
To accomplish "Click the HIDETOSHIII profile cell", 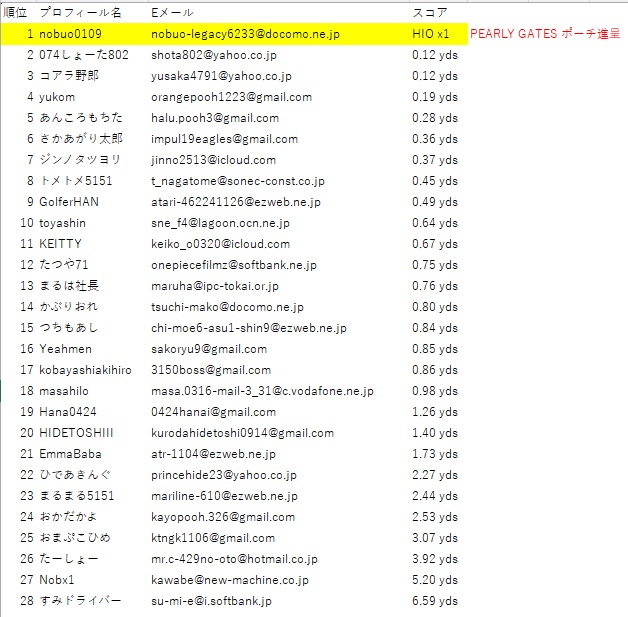I will [x=76, y=433].
